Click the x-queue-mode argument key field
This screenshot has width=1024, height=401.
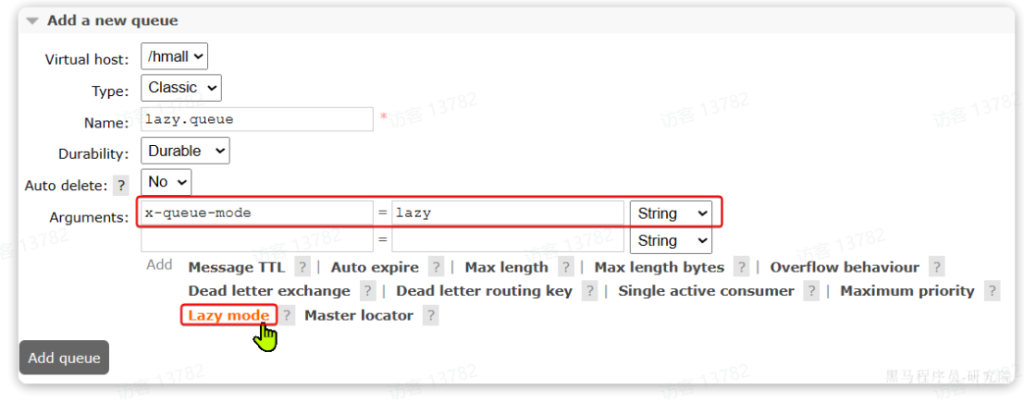click(256, 213)
